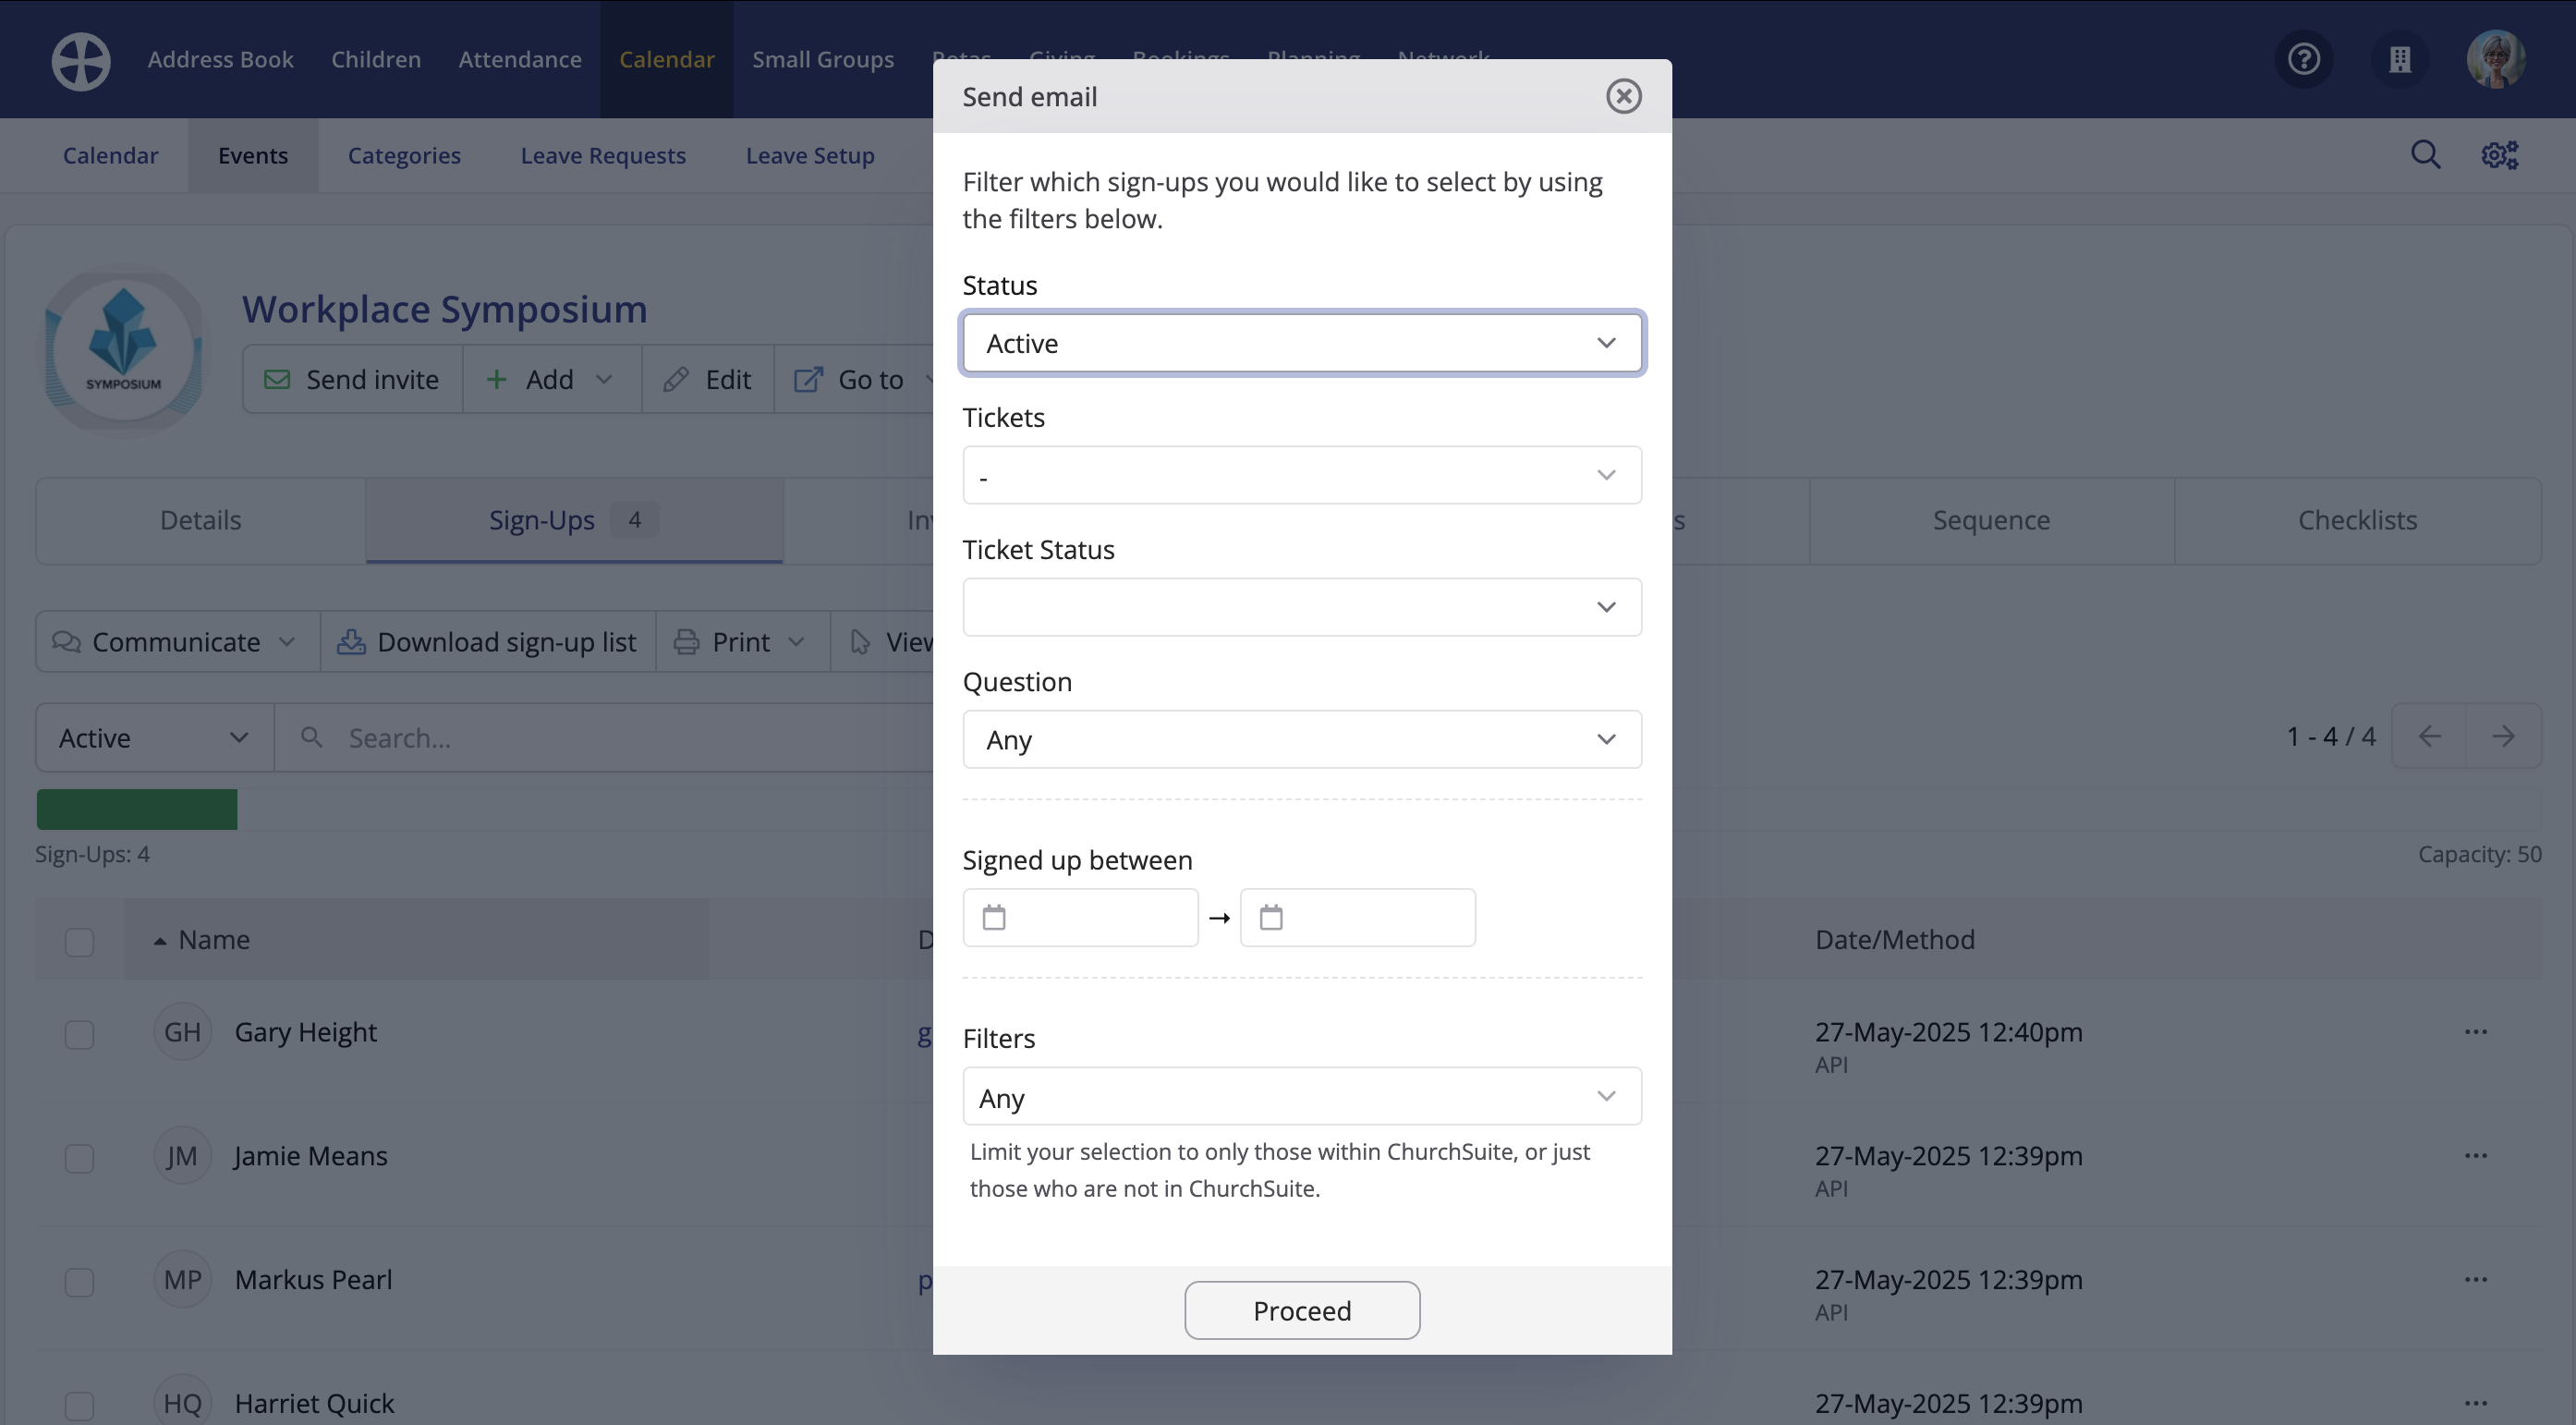Image resolution: width=2576 pixels, height=1425 pixels.
Task: Open actions menu for Gary Height row
Action: click(2476, 1032)
